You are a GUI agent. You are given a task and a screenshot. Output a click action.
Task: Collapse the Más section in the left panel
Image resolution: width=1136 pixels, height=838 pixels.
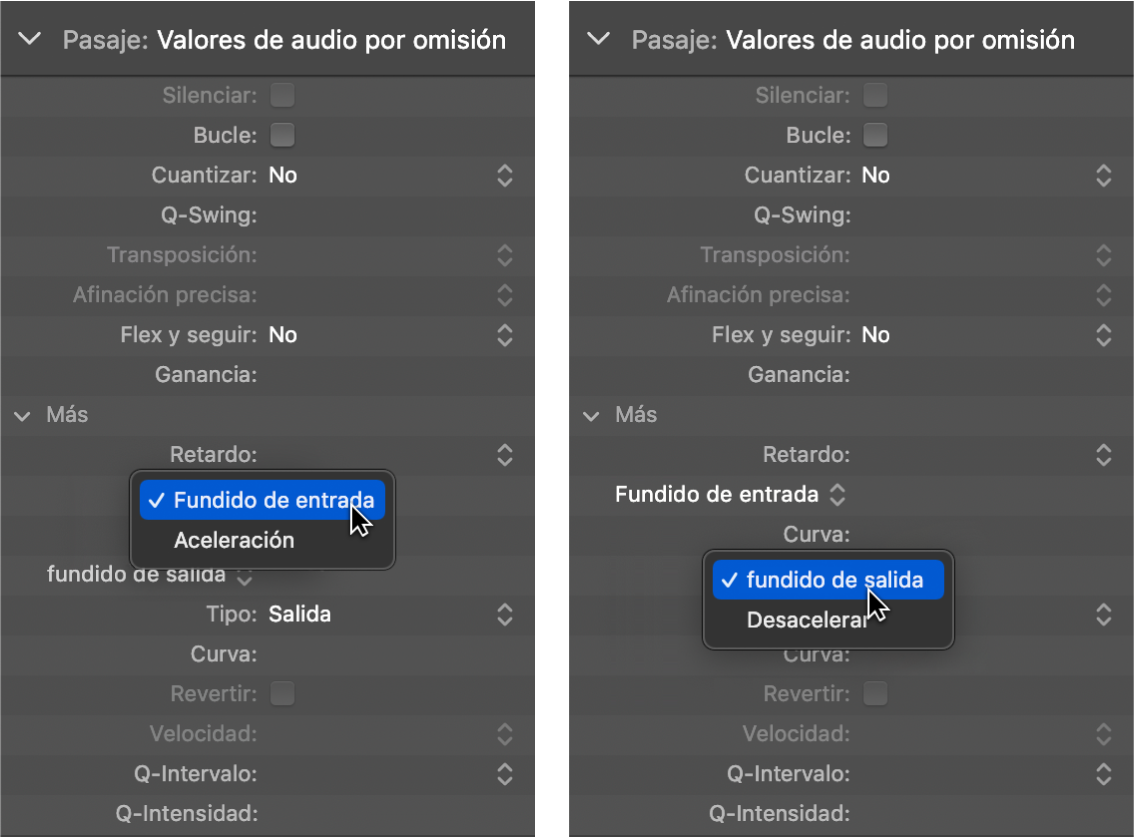point(23,415)
